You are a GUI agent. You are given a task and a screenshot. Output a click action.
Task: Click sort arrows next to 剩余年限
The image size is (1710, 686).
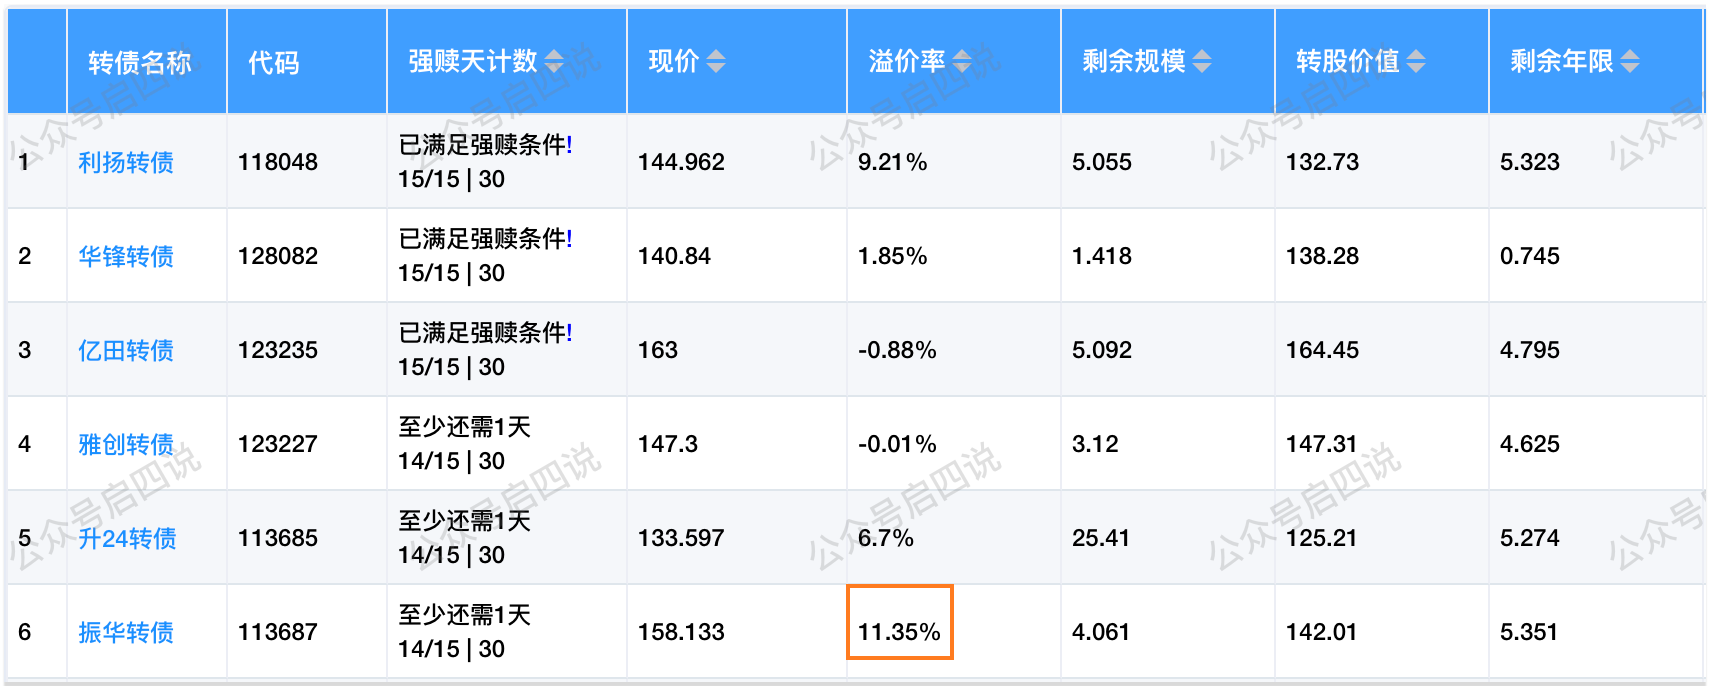(1630, 62)
